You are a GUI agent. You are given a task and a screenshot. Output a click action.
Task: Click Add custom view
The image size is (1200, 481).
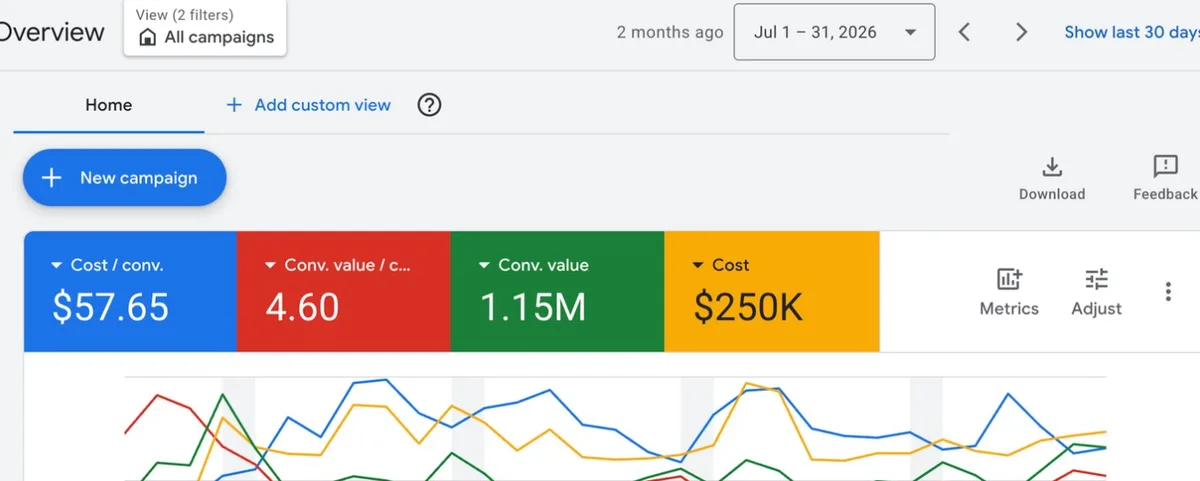point(309,105)
